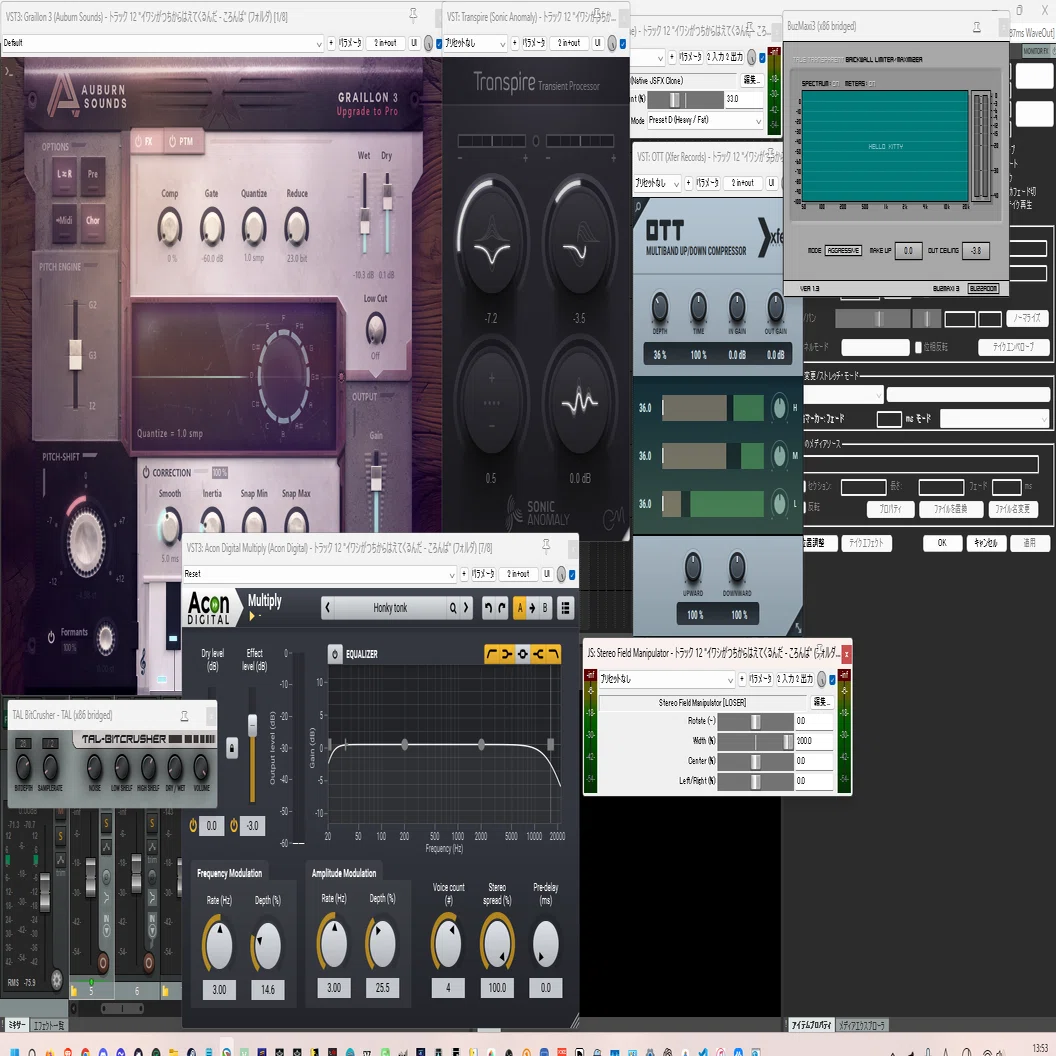Copy setting A to B in Multiply
This screenshot has height=1056, width=1056.
click(532, 608)
